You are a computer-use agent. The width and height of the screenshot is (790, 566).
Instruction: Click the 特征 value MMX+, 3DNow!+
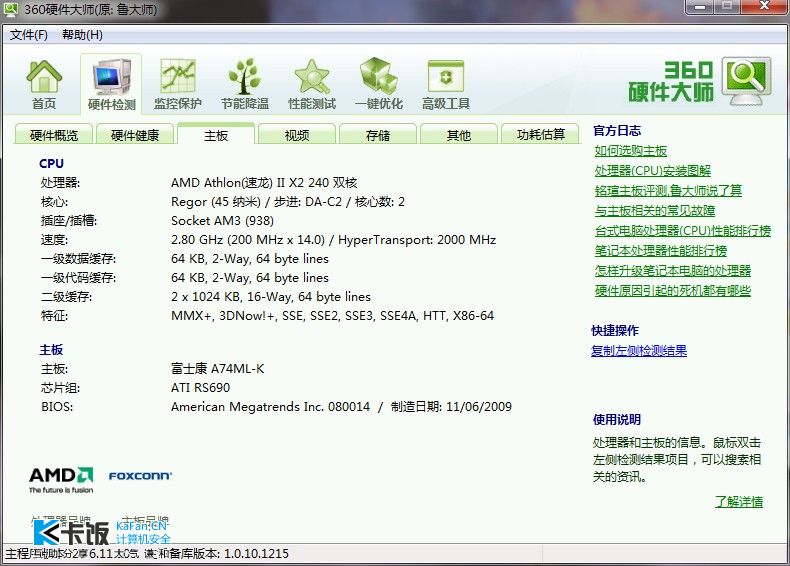point(333,316)
